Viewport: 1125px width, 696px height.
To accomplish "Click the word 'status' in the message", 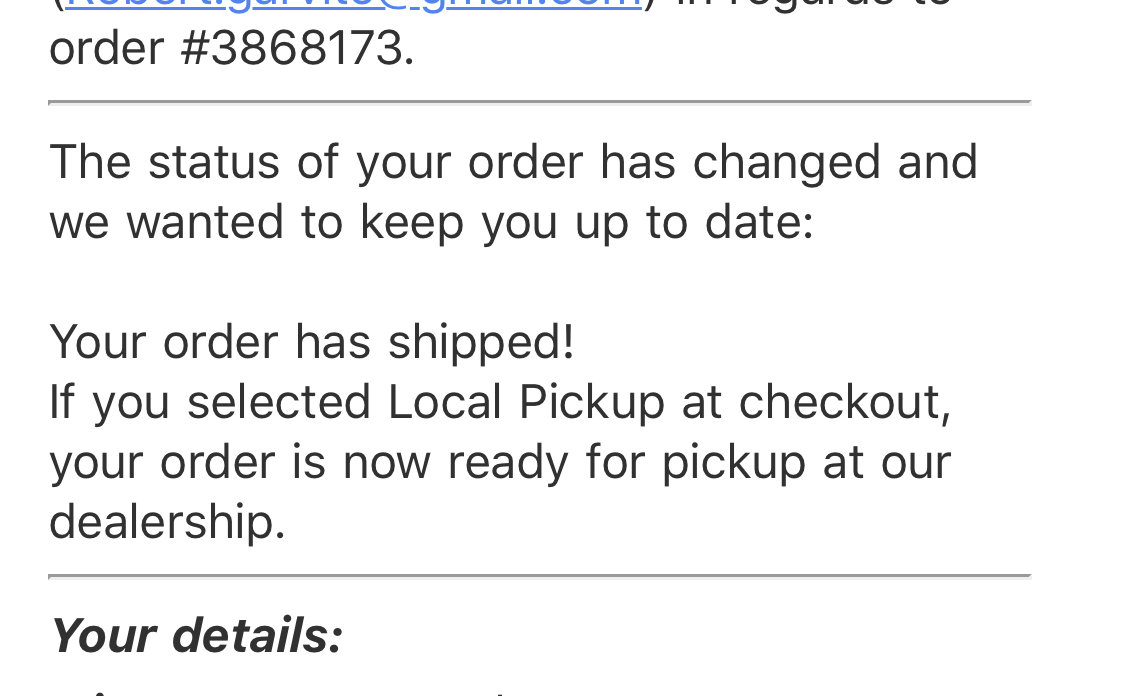I will pyautogui.click(x=214, y=163).
